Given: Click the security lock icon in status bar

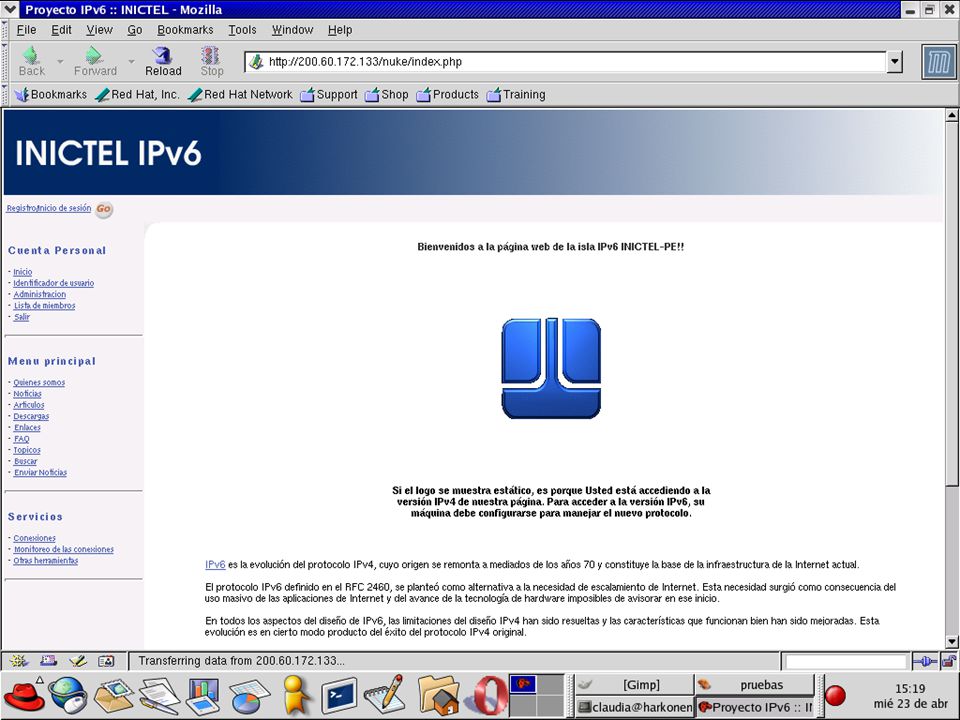Looking at the screenshot, I should coord(949,661).
